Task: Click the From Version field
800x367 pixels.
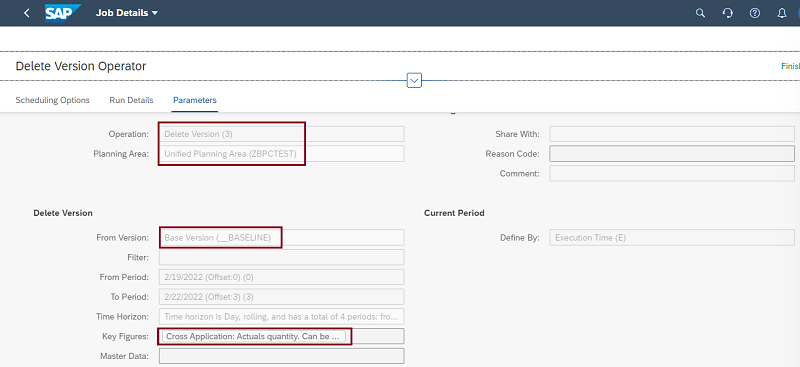Action: click(282, 237)
